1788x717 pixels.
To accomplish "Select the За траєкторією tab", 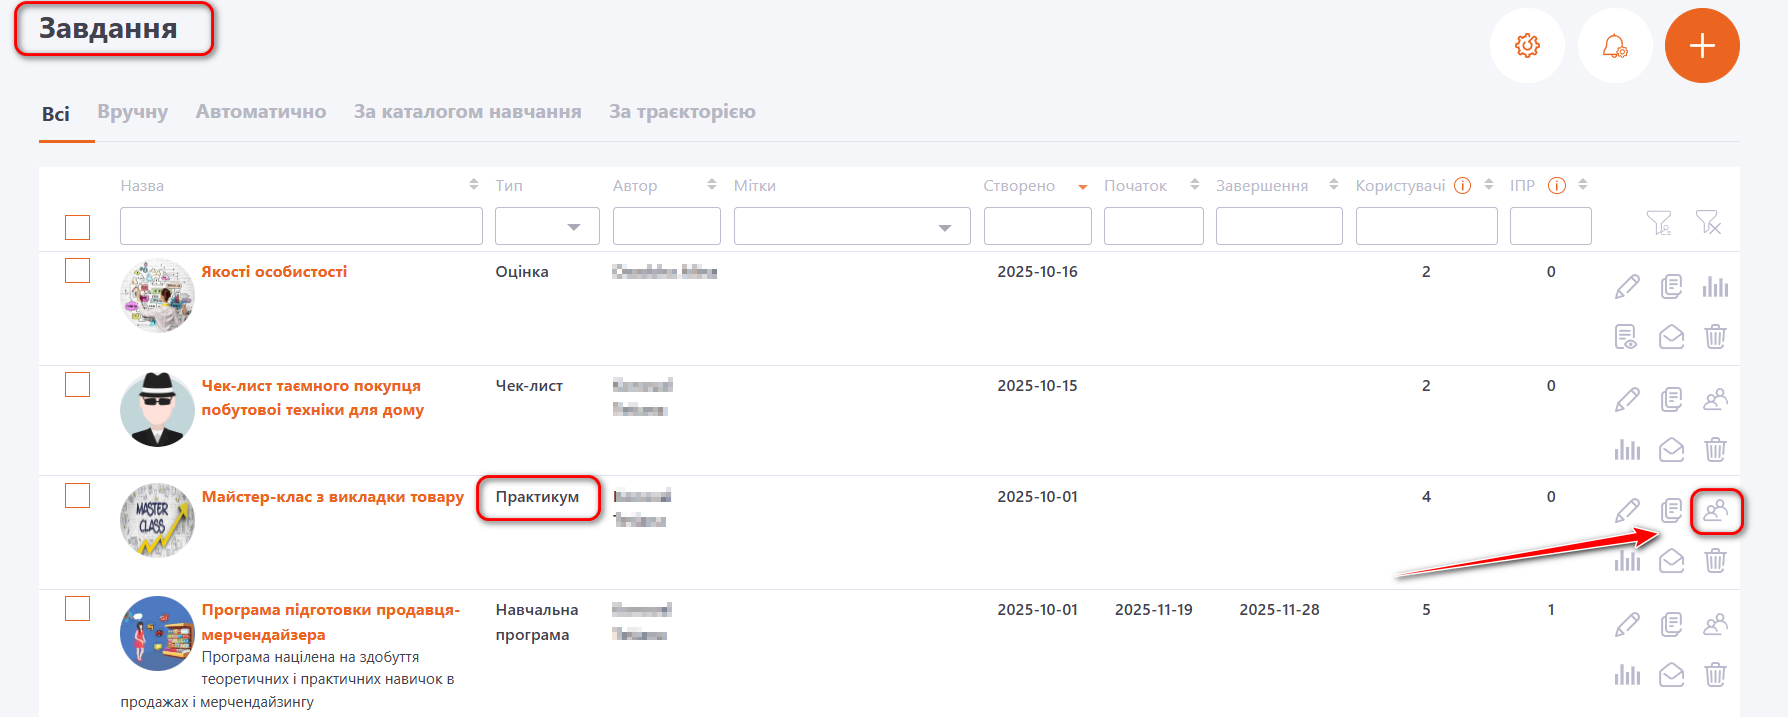I will 682,112.
